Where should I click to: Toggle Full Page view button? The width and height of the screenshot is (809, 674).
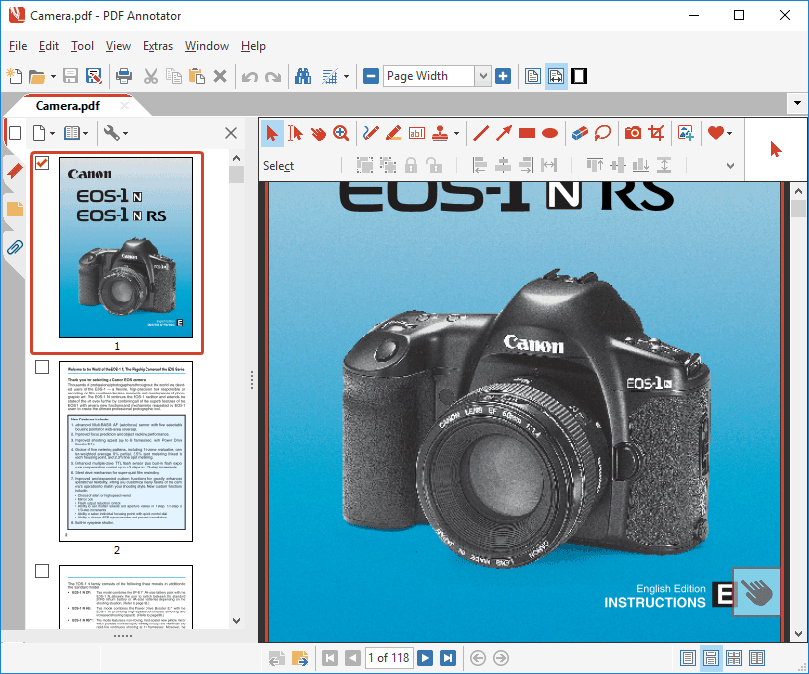533,76
